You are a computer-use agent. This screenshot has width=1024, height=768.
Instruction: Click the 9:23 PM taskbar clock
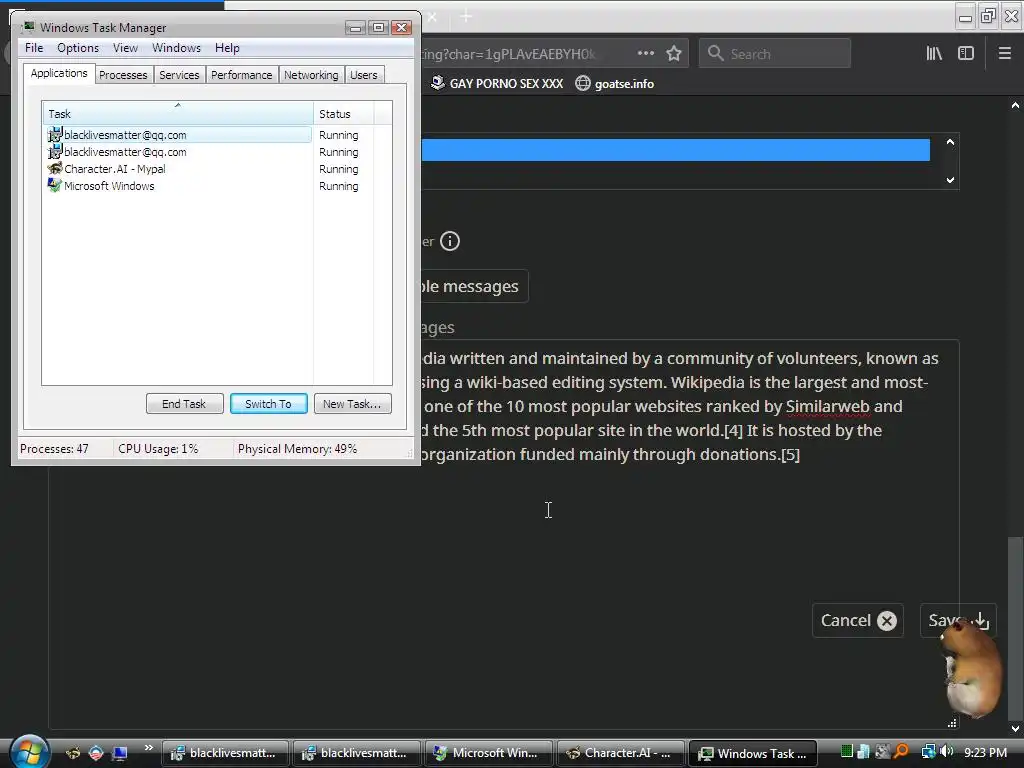(985, 752)
